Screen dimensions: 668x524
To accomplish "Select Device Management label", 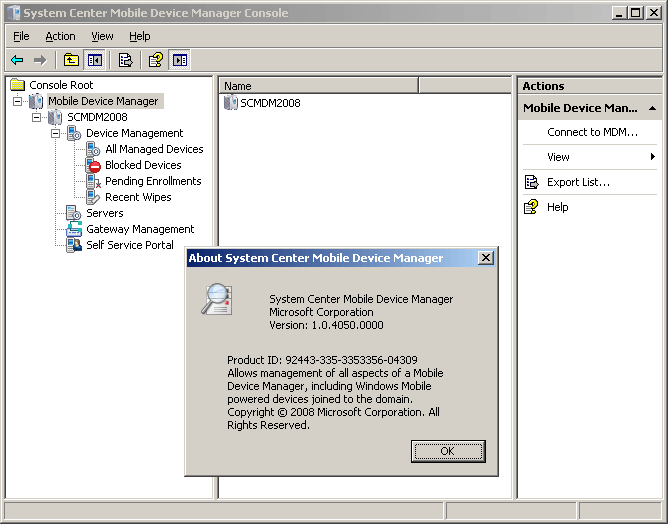I will (135, 133).
